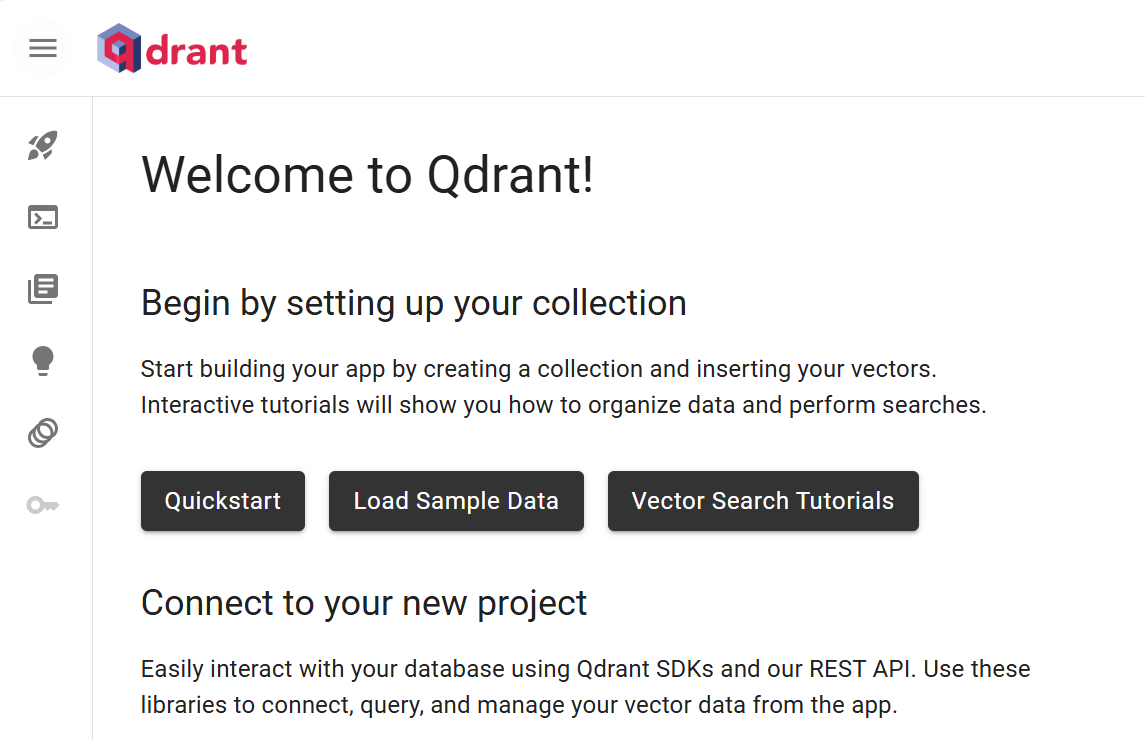The width and height of the screenshot is (1145, 740).
Task: Open Vector Search Tutorials
Action: (763, 500)
